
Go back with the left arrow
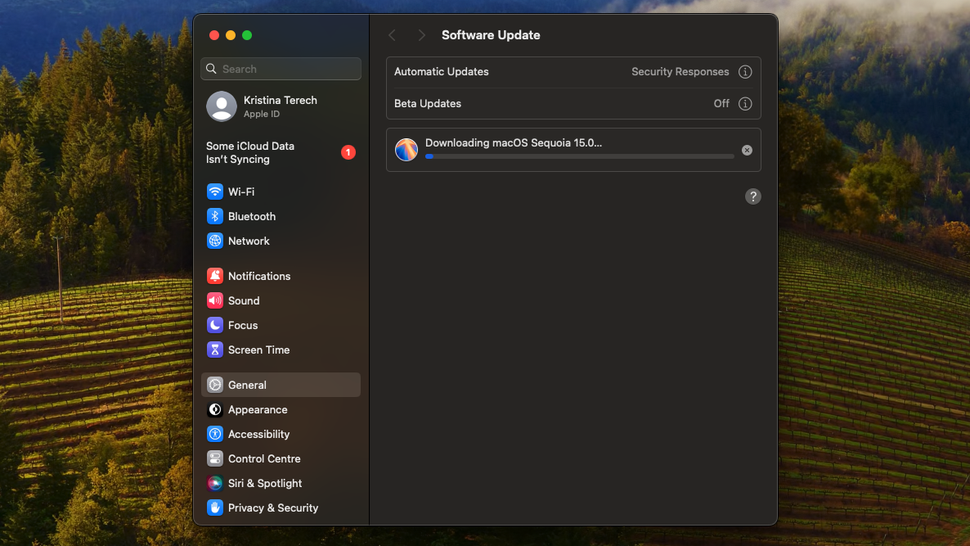(x=392, y=35)
